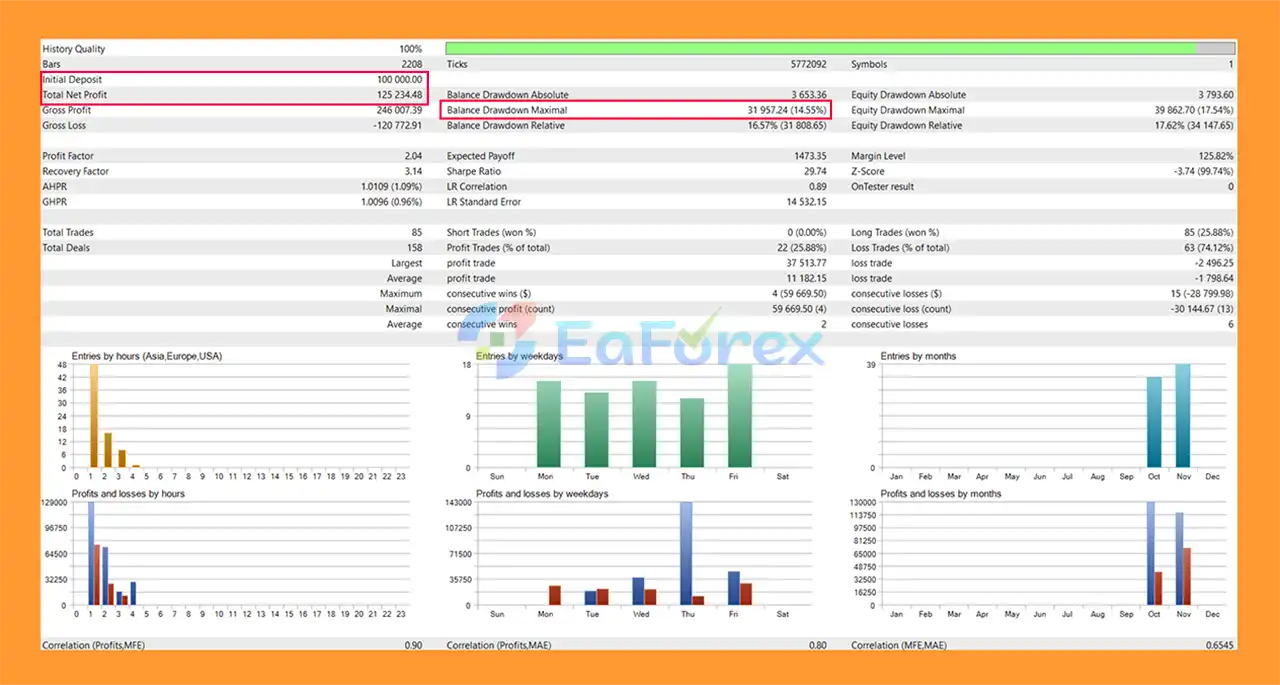
Task: Select the Initial Deposit value 100 000.00
Action: pyautogui.click(x=399, y=80)
